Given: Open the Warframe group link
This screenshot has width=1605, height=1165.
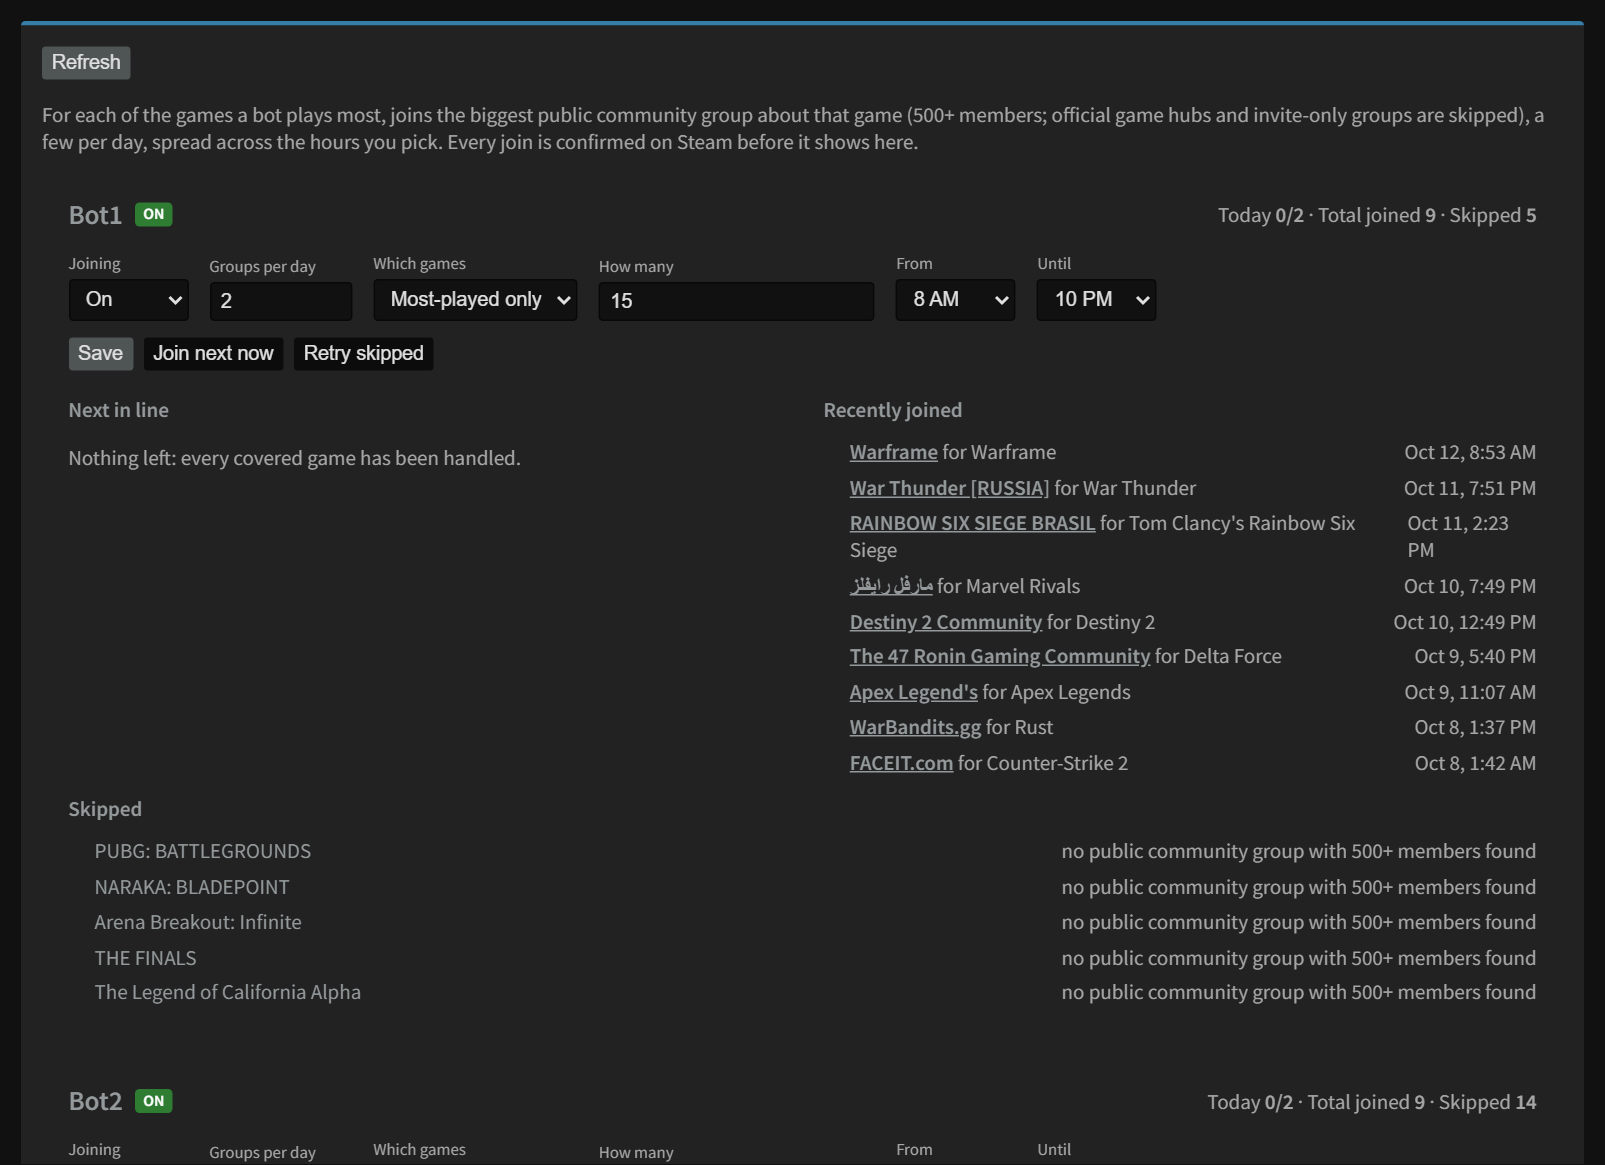Looking at the screenshot, I should (x=893, y=452).
